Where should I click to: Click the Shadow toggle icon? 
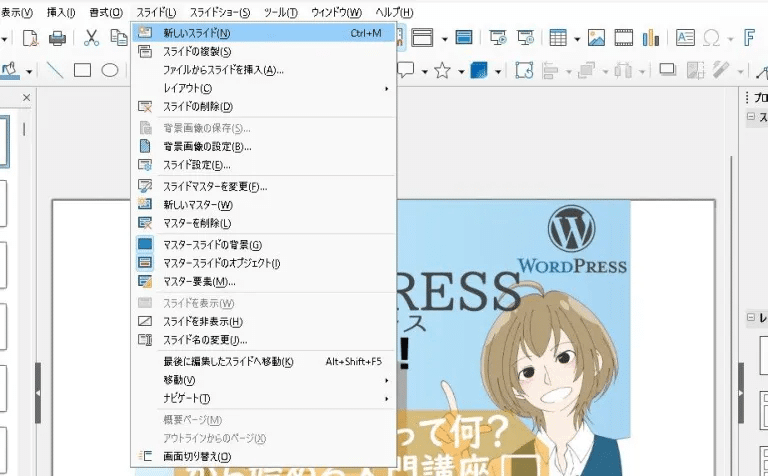pyautogui.click(x=667, y=71)
